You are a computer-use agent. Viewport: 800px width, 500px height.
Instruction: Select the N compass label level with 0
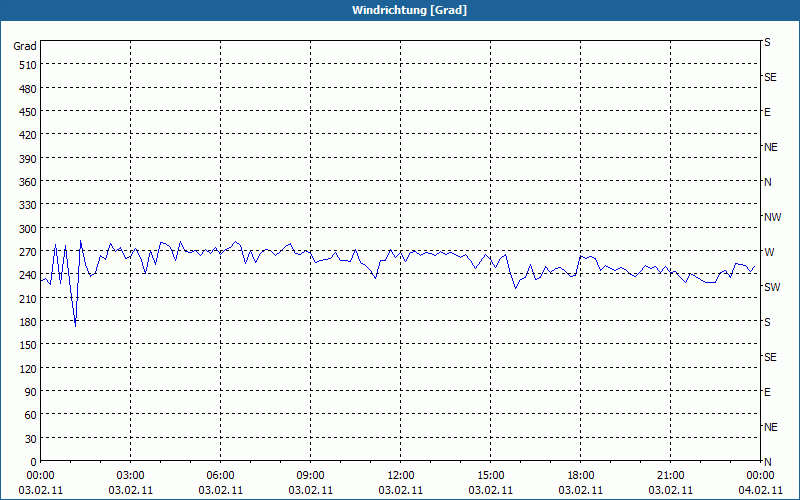click(767, 462)
